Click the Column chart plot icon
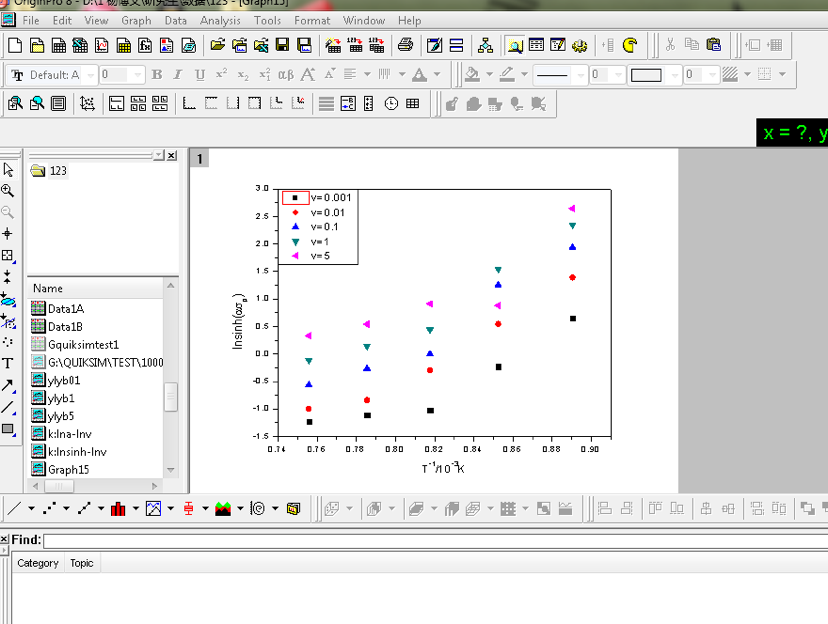The width and height of the screenshot is (828, 624). [118, 509]
